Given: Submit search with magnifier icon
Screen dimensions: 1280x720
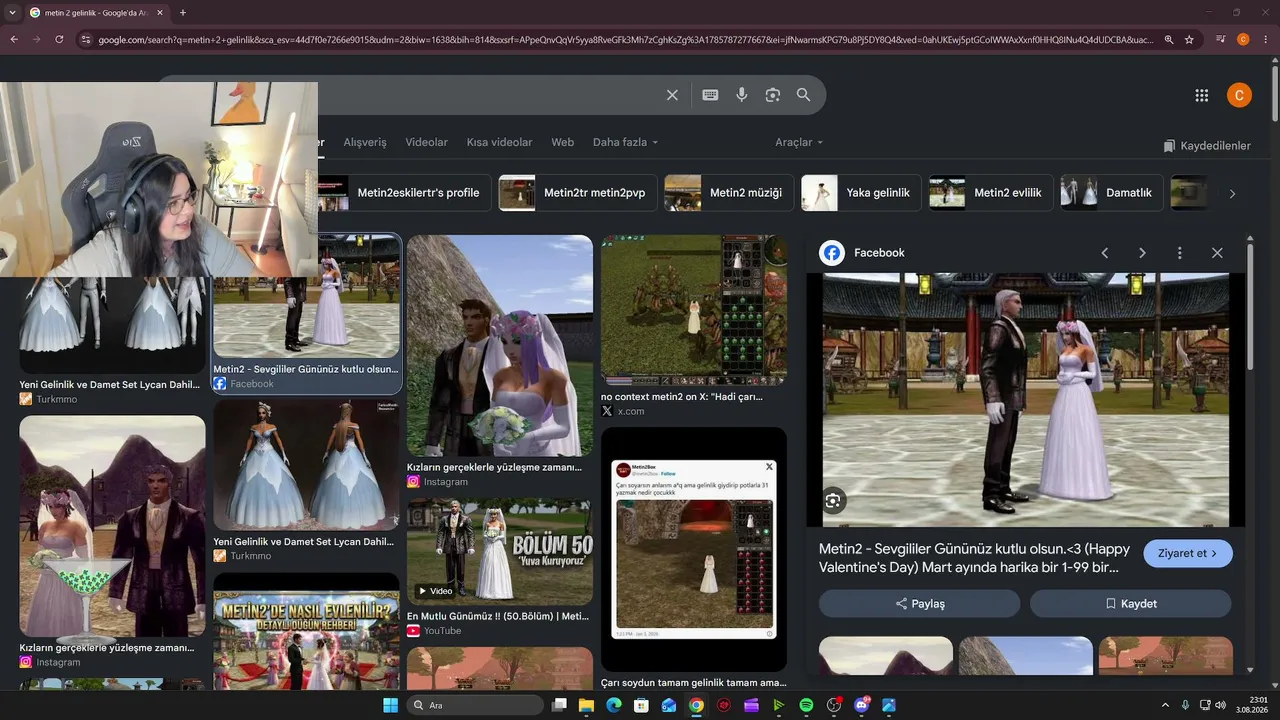Looking at the screenshot, I should (804, 95).
